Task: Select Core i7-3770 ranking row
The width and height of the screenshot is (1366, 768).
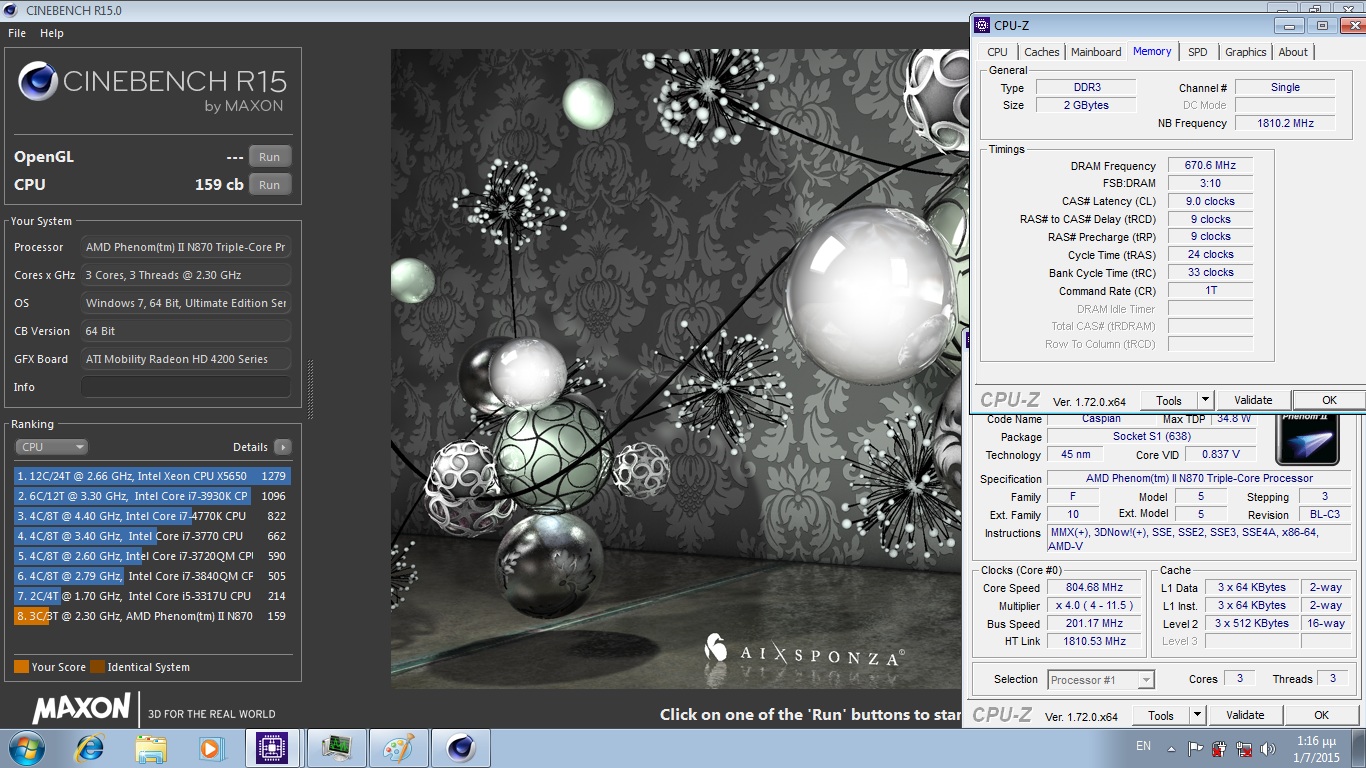Action: point(152,536)
